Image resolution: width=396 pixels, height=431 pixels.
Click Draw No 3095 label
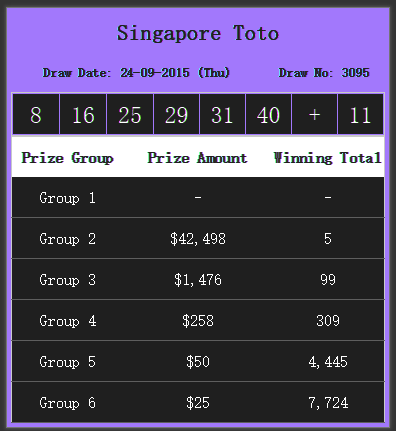324,73
